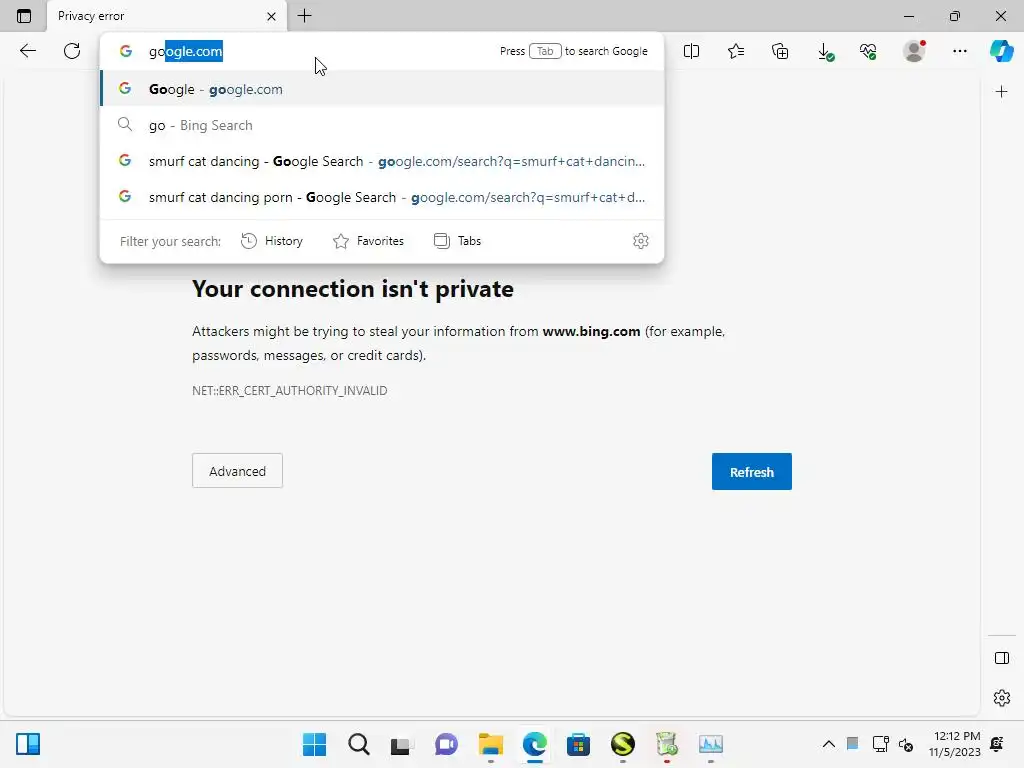
Task: Open the clock showing 12:12 PM
Action: tap(955, 744)
